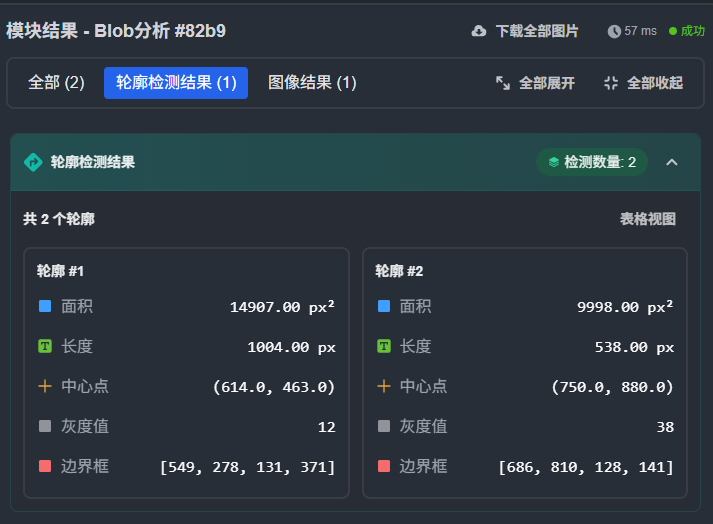Click the 轮廓 #2 card title
713x524 pixels.
[399, 271]
